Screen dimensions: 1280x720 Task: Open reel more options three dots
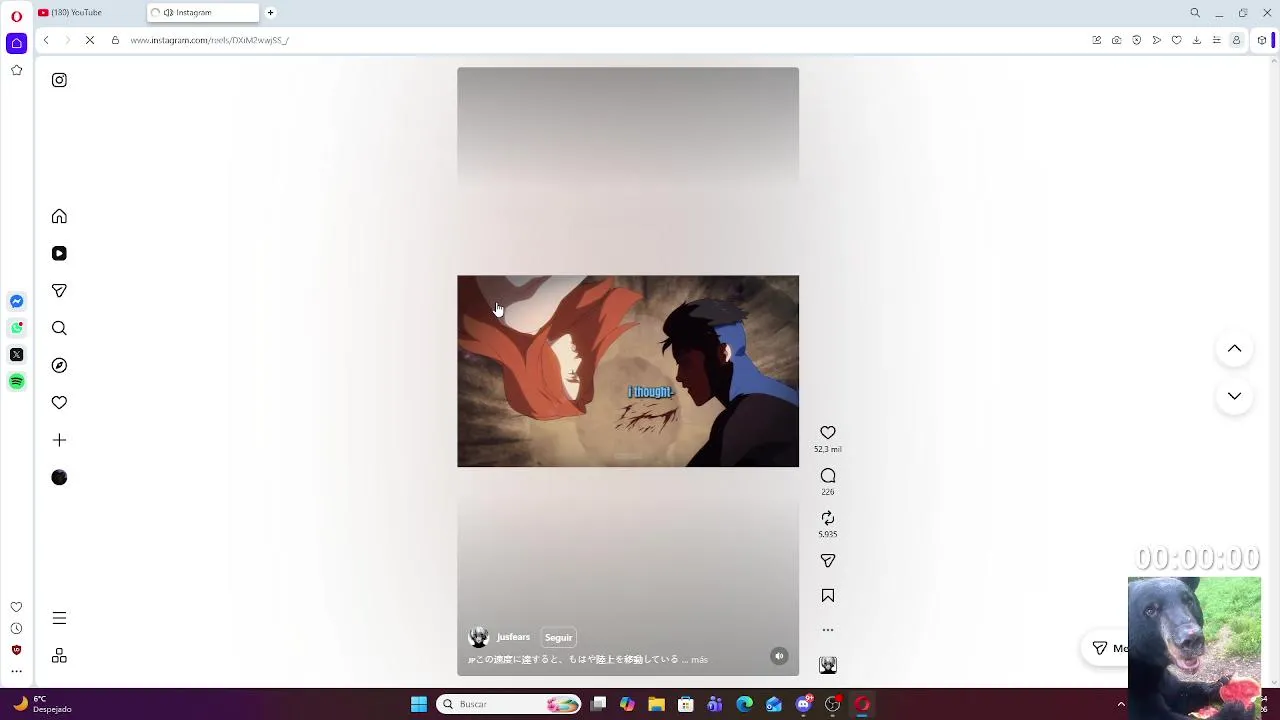pyautogui.click(x=827, y=630)
